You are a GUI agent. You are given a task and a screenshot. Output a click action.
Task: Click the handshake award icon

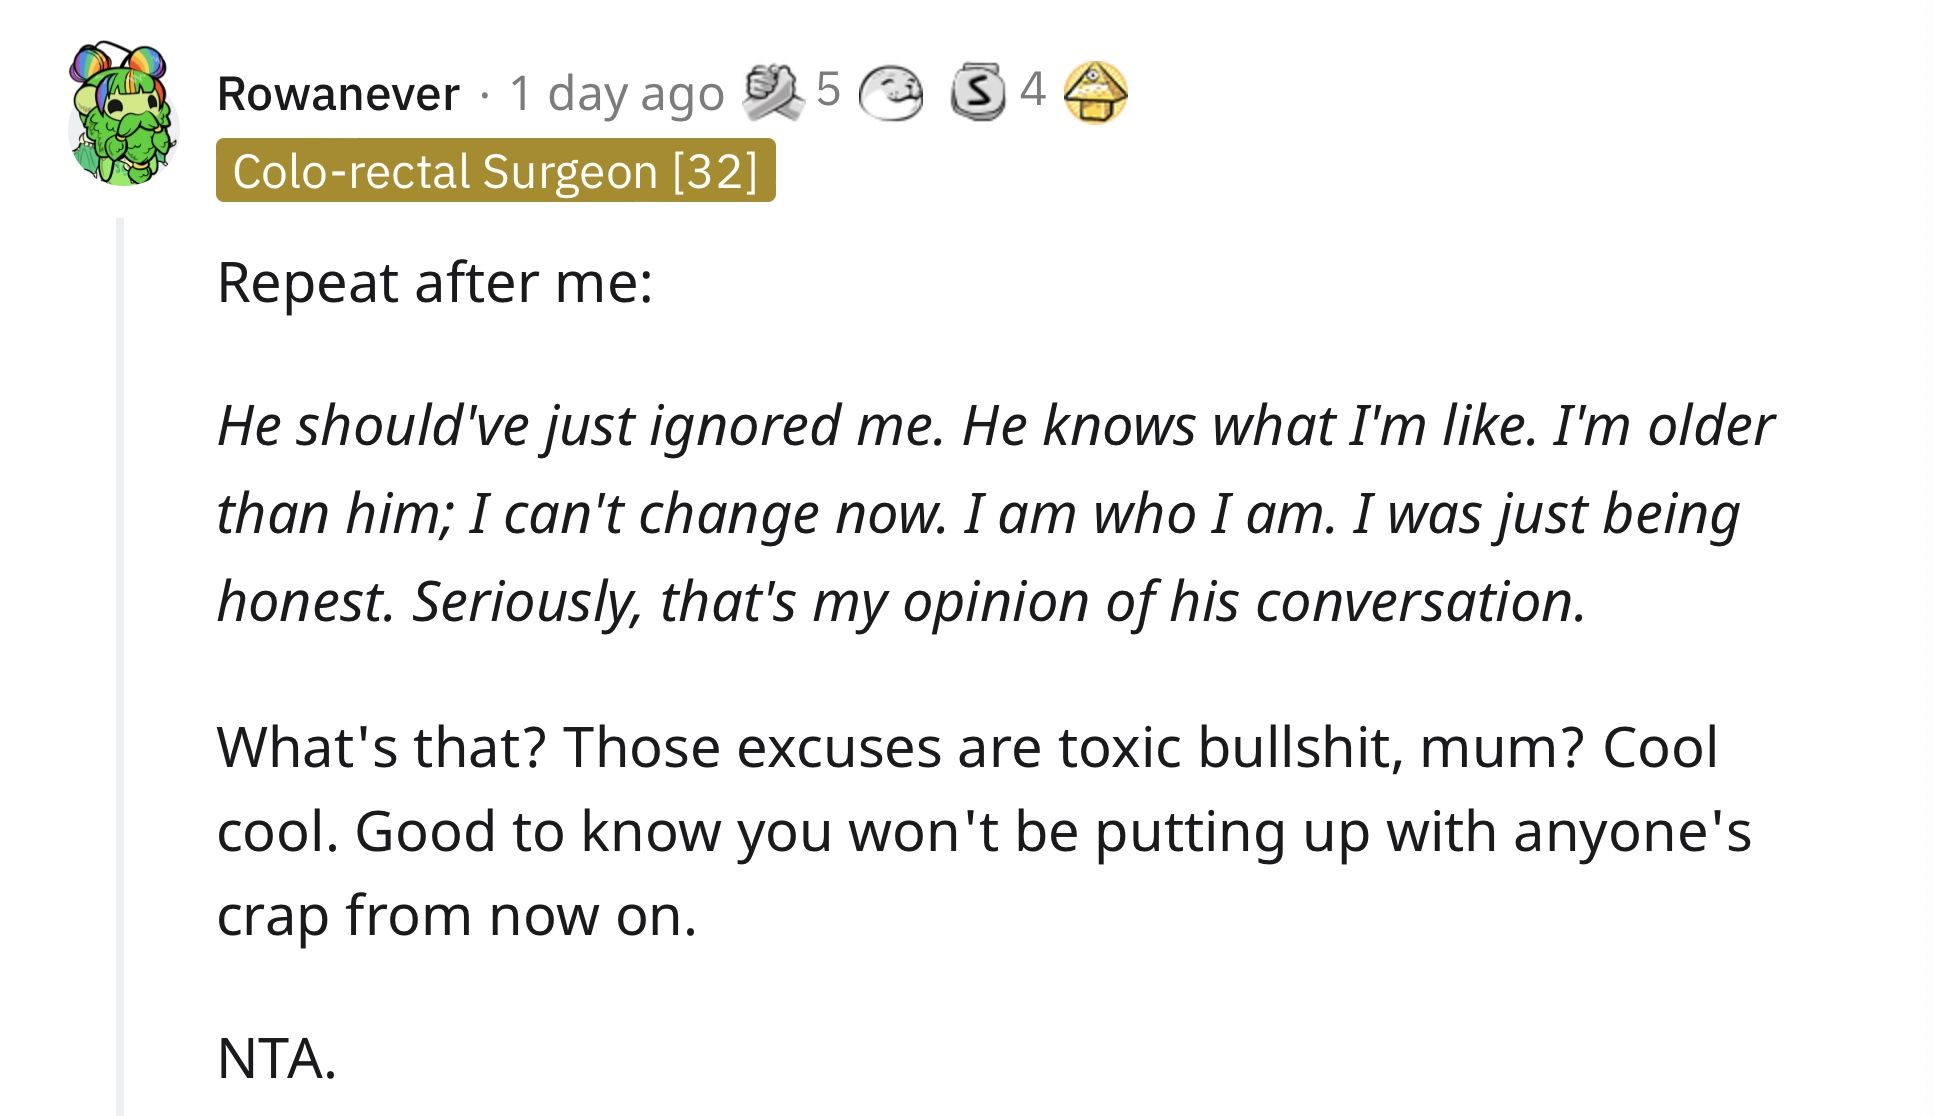tap(773, 92)
